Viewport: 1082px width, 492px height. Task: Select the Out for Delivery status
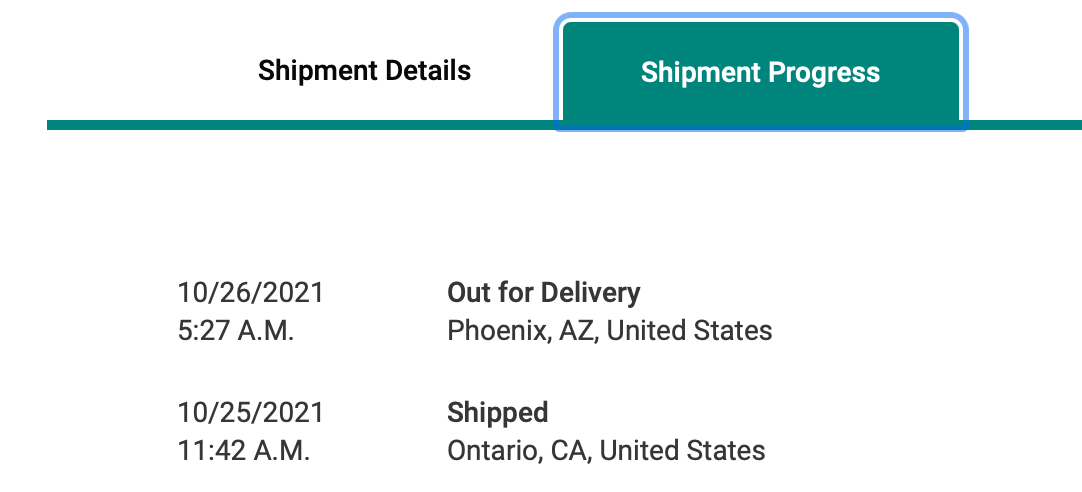coord(544,293)
